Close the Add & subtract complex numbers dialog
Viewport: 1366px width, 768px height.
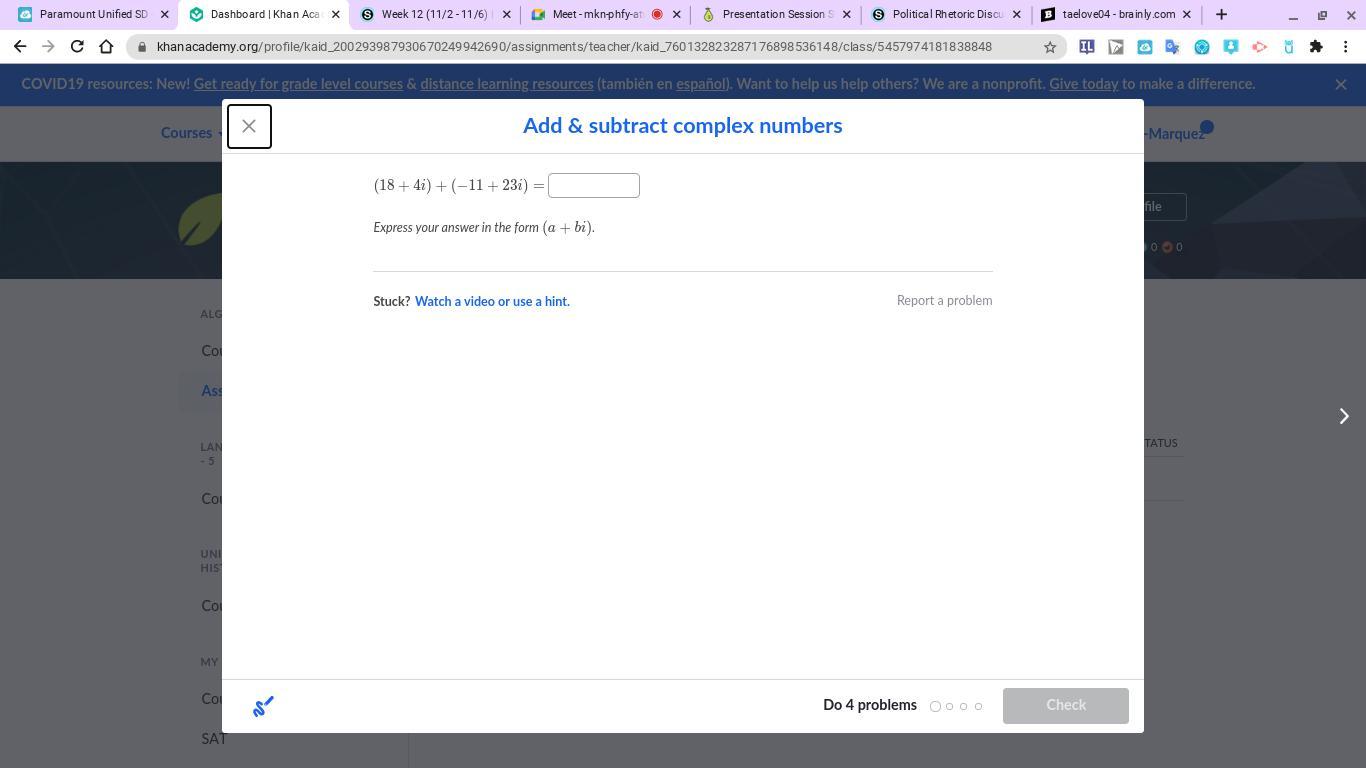point(249,126)
